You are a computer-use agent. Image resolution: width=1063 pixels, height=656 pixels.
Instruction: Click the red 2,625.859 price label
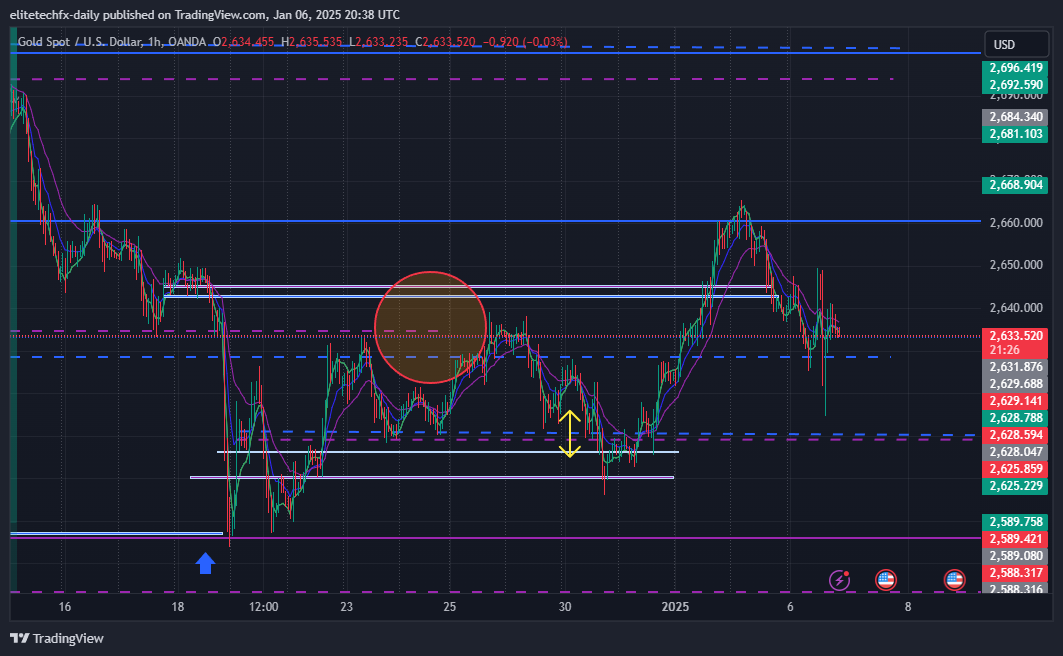1016,468
